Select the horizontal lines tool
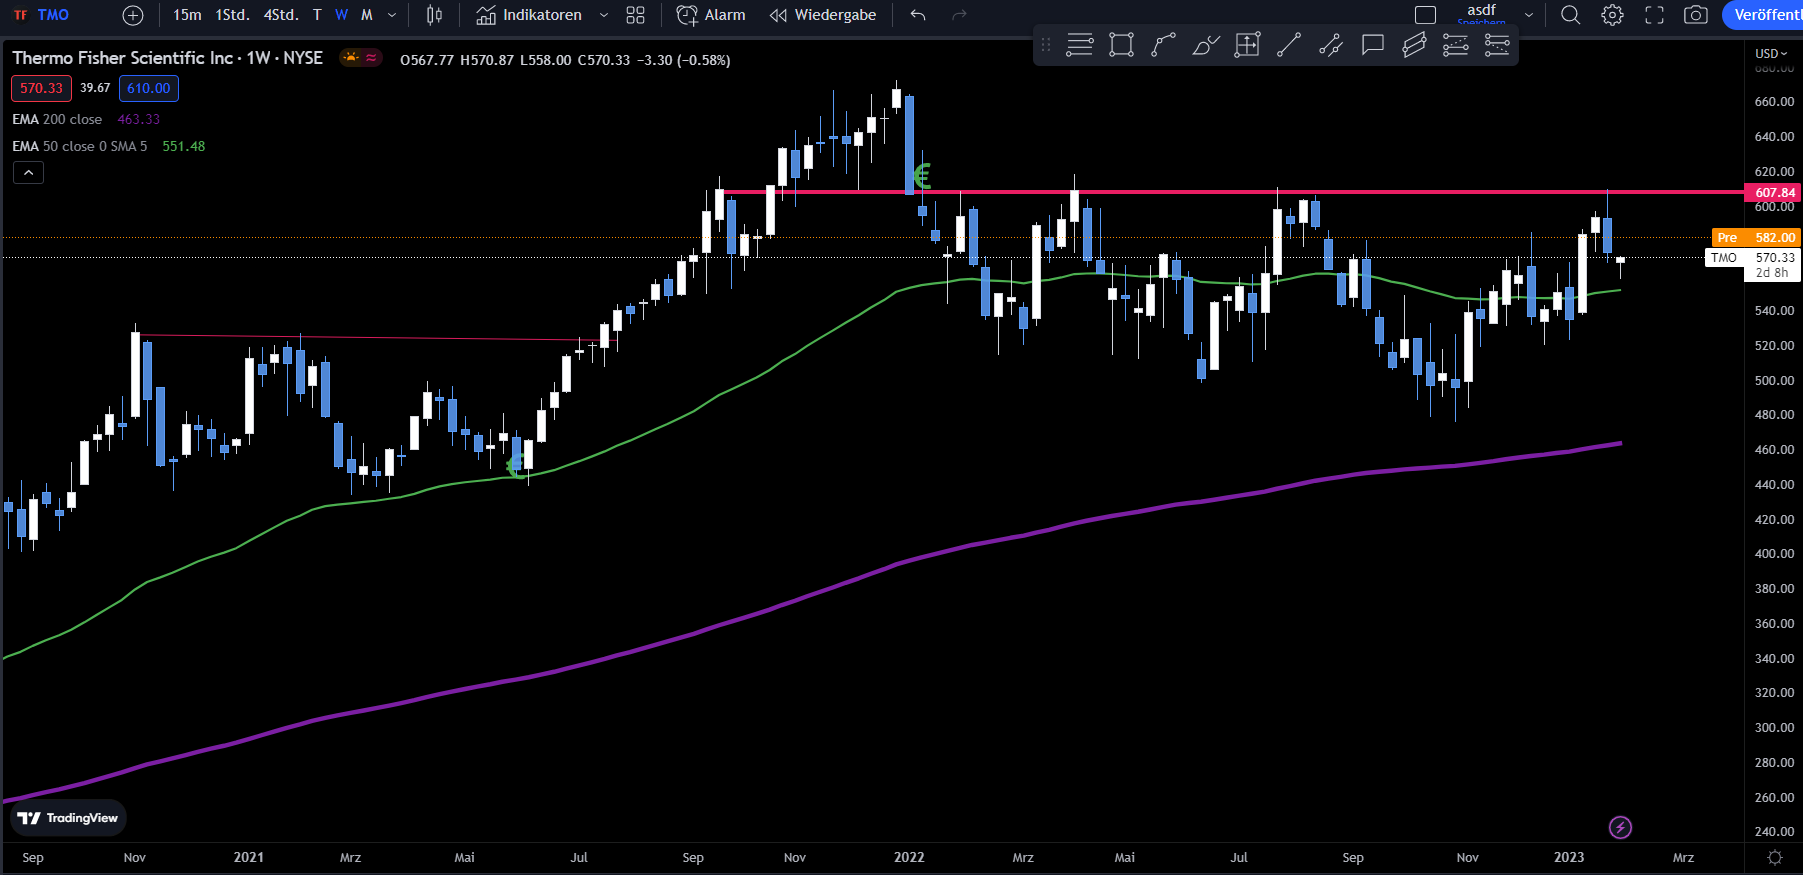This screenshot has height=875, width=1803. pyautogui.click(x=1080, y=45)
